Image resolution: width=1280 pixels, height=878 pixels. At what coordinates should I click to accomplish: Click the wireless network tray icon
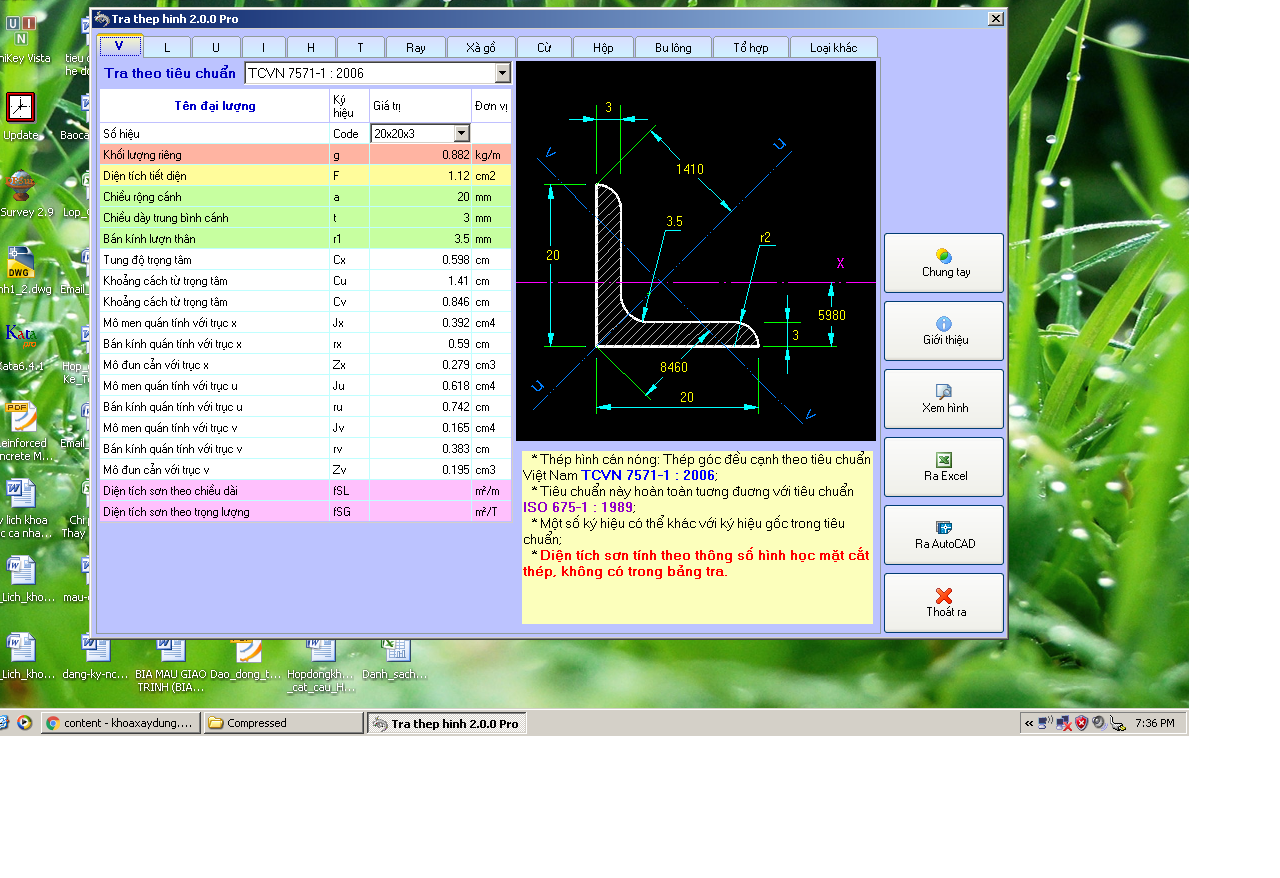(1045, 723)
